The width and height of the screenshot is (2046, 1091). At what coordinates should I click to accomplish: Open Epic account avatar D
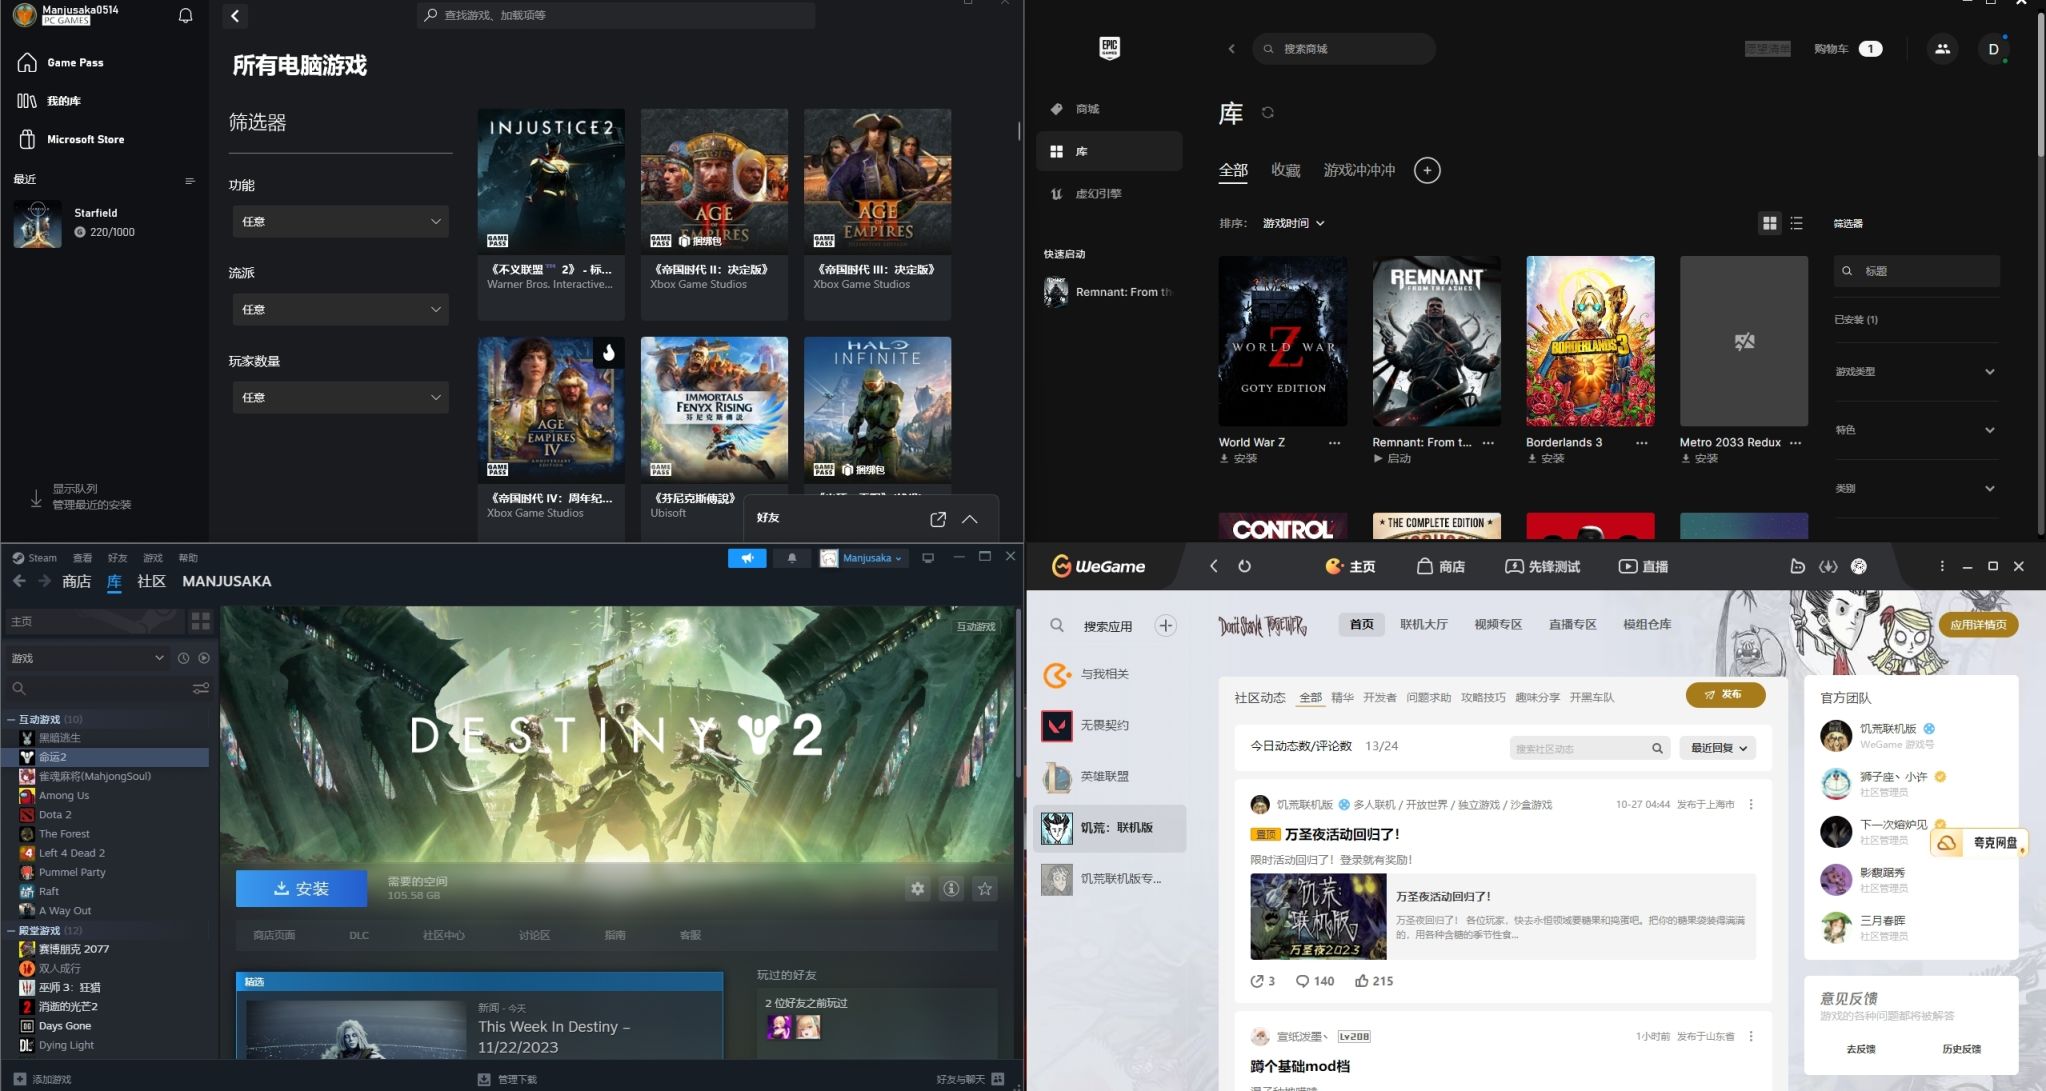pos(1993,49)
